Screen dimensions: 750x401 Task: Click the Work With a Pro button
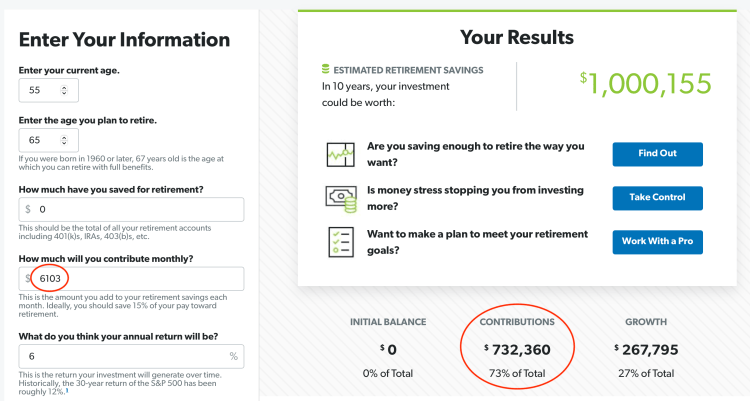tap(657, 242)
